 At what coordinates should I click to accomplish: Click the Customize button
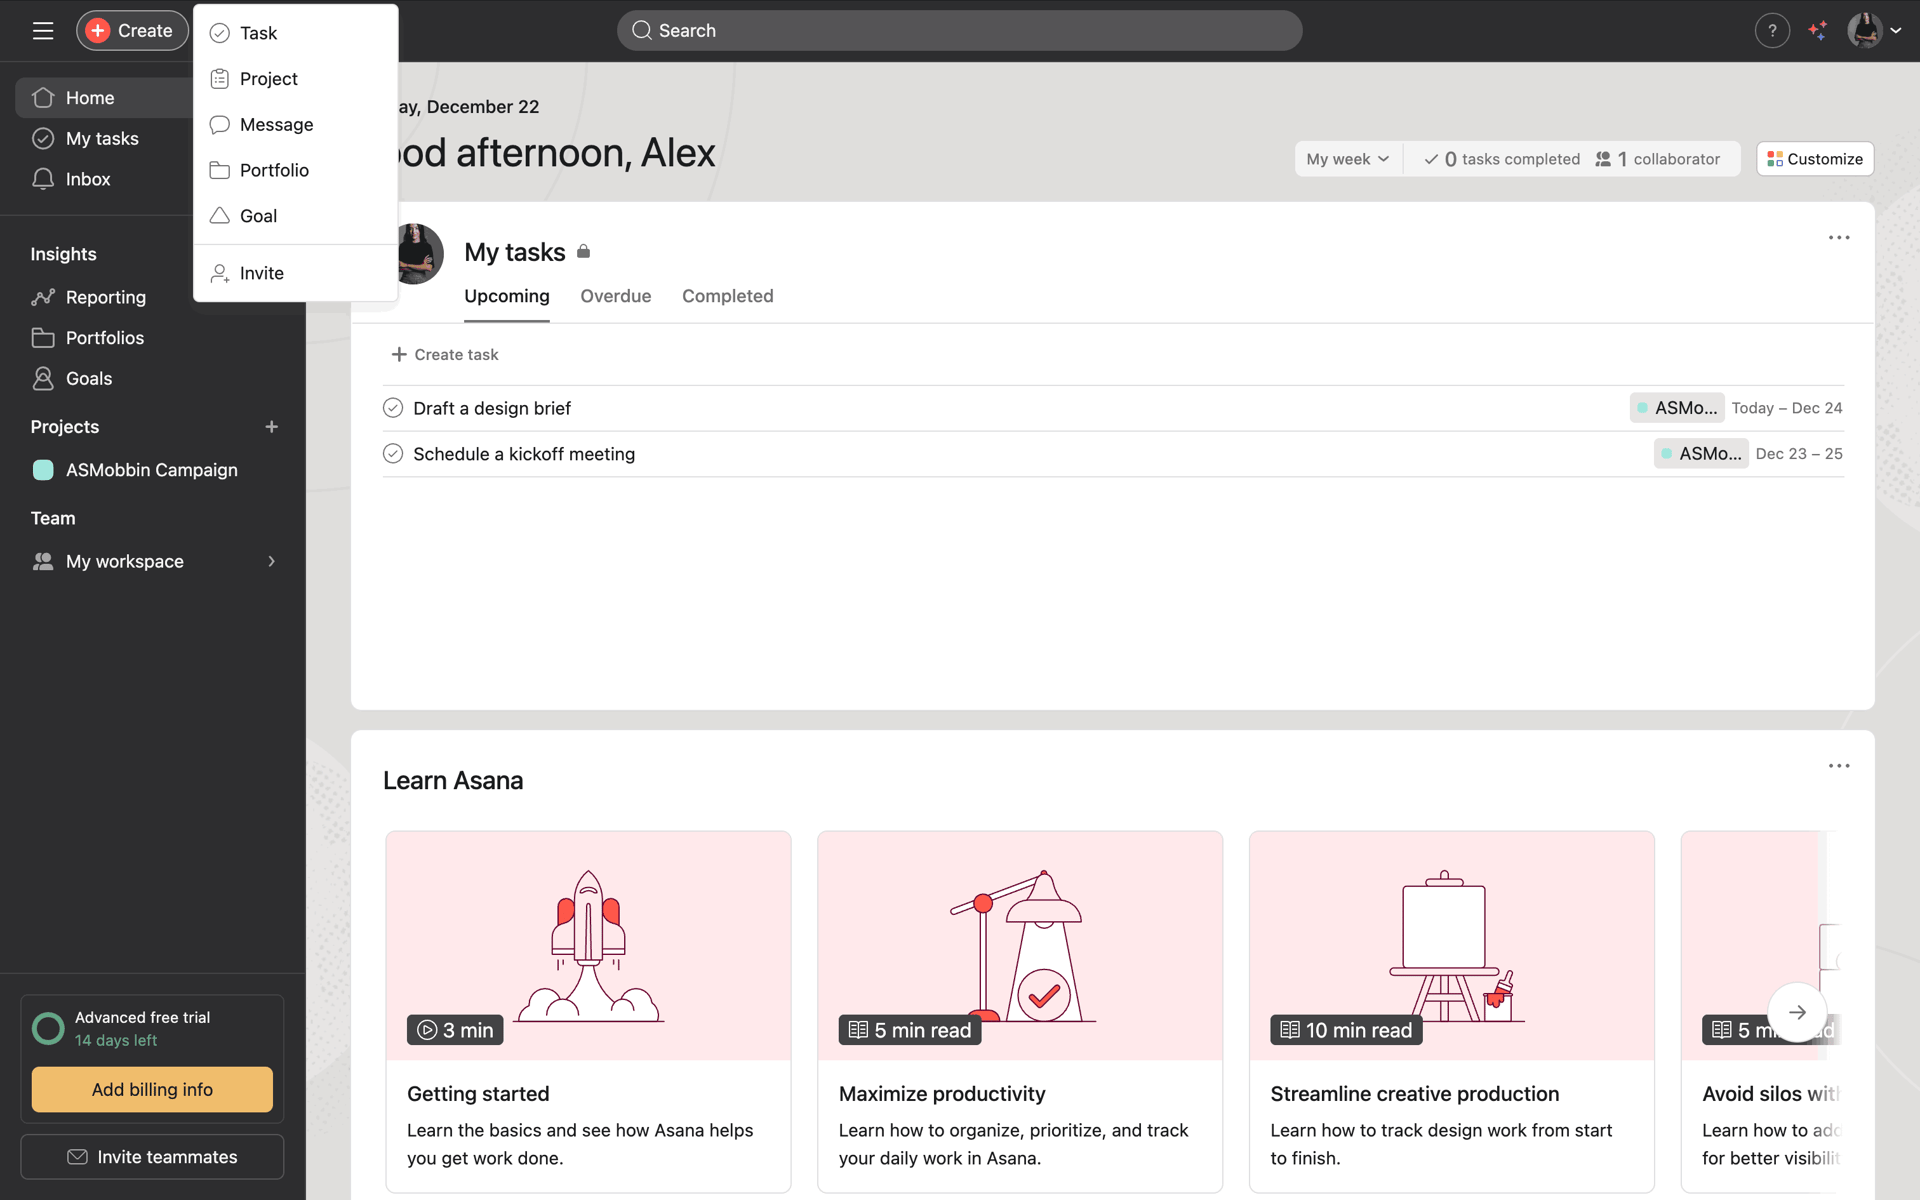coord(1815,159)
